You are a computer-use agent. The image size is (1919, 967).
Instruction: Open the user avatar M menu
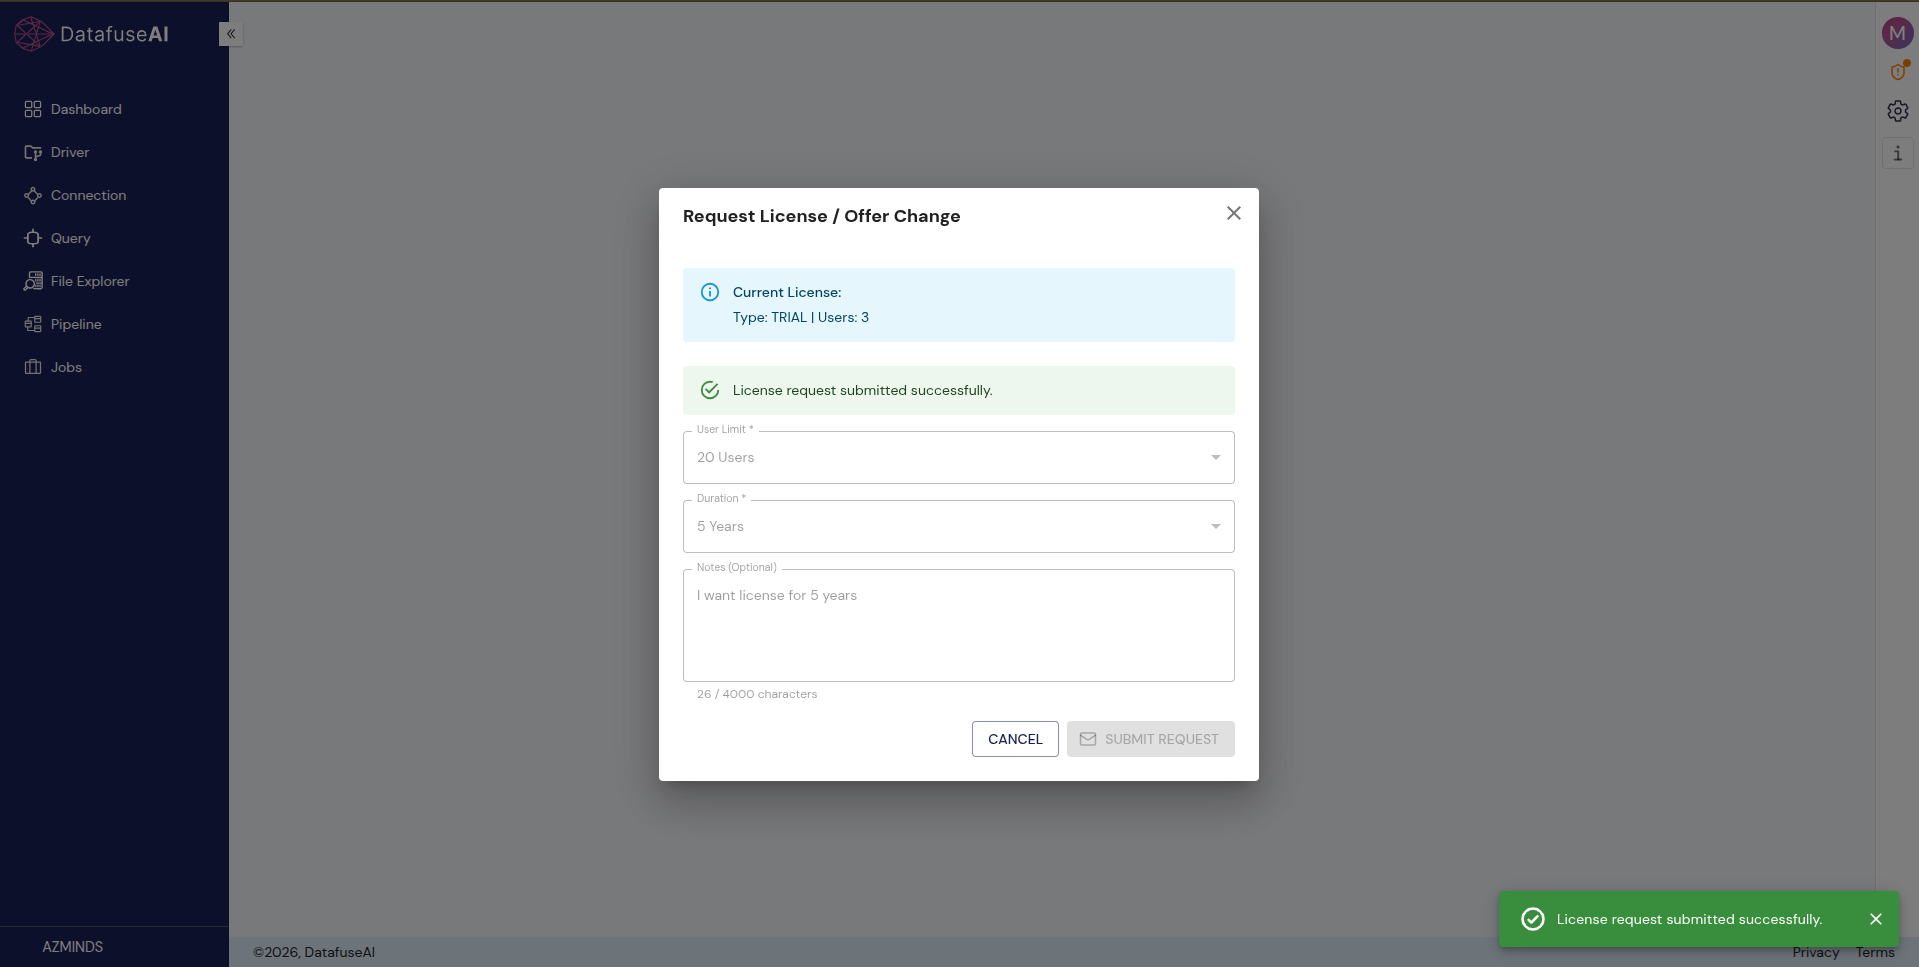coord(1897,33)
